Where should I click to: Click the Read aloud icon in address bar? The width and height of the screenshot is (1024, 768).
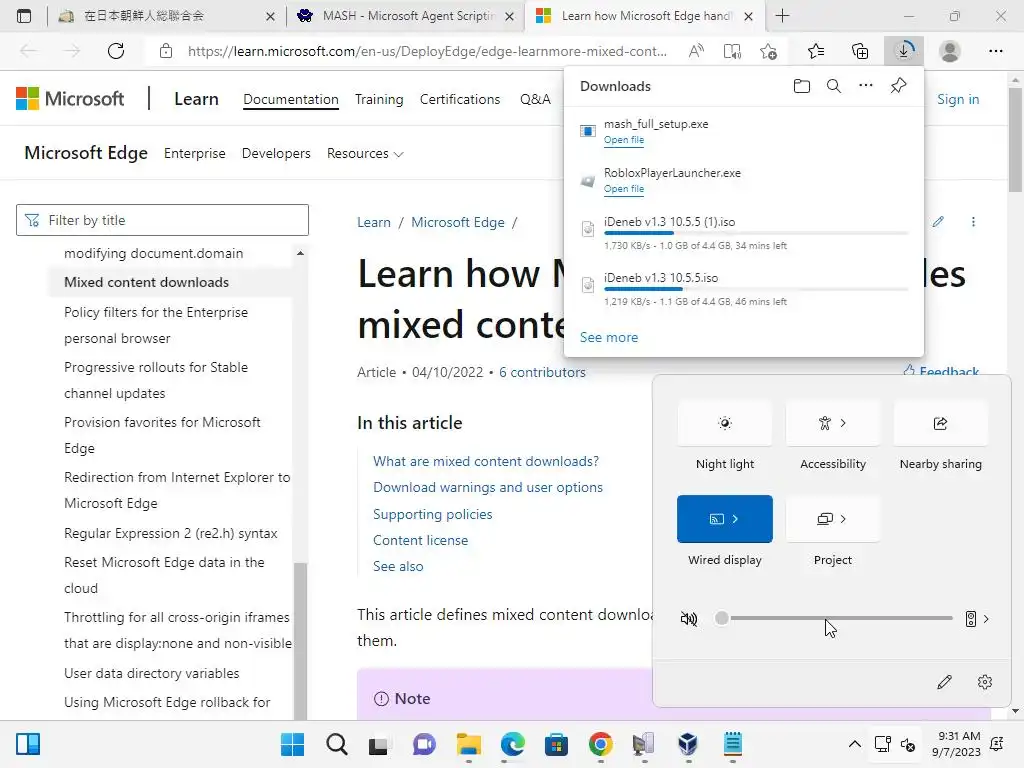coord(696,51)
